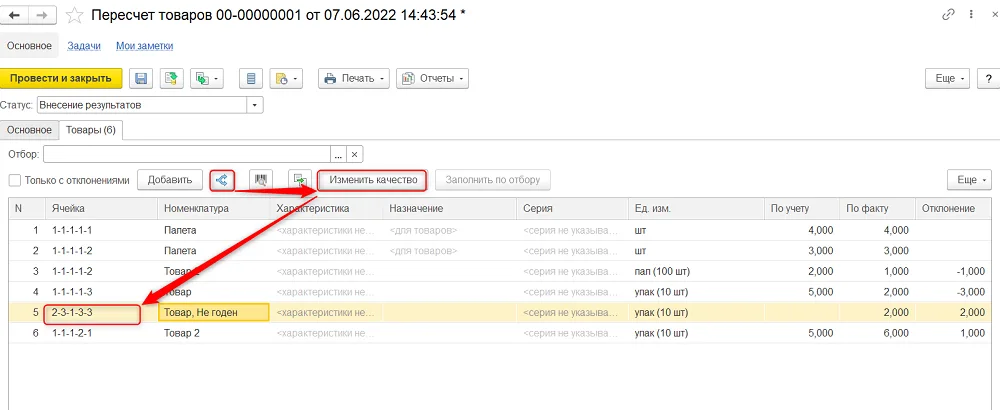Switch to the lower Основное tab

tap(29, 129)
